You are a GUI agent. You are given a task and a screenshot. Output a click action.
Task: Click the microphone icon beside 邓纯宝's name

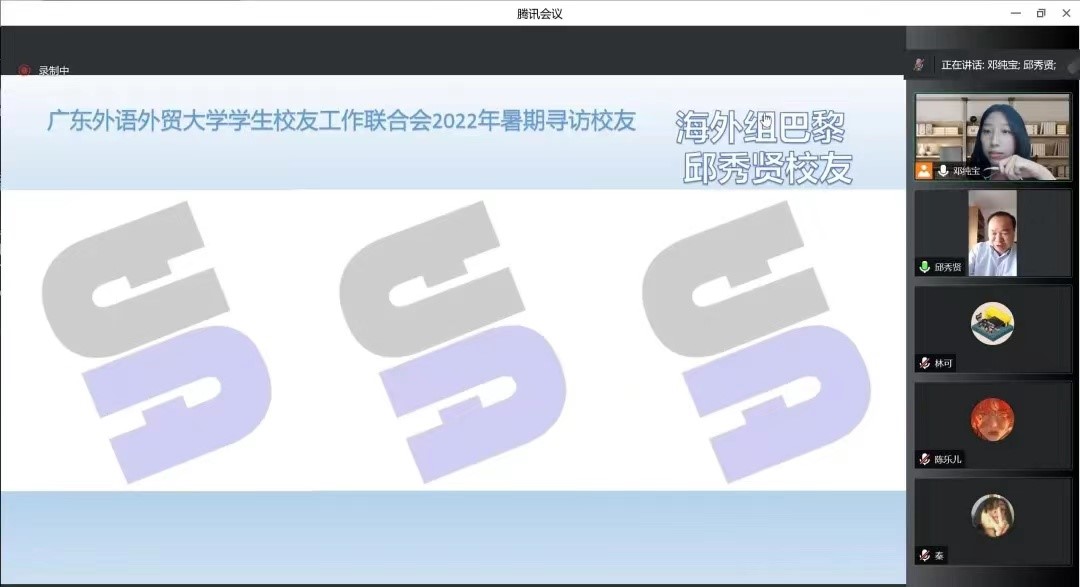942,171
